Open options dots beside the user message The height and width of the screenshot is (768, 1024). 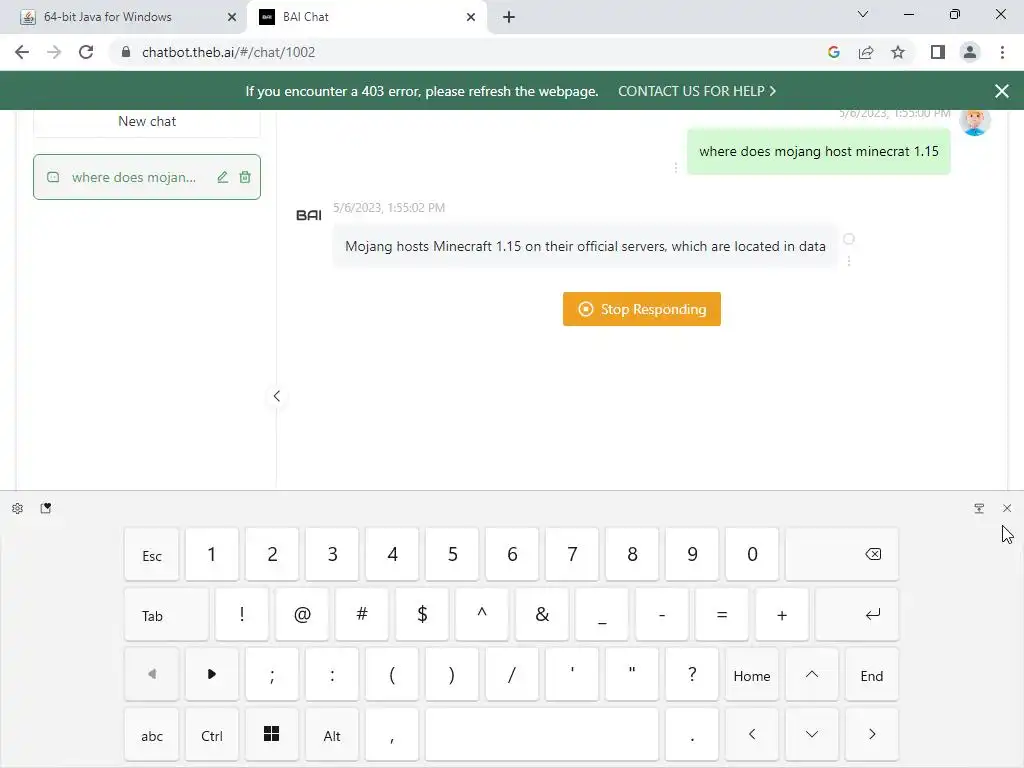click(675, 168)
